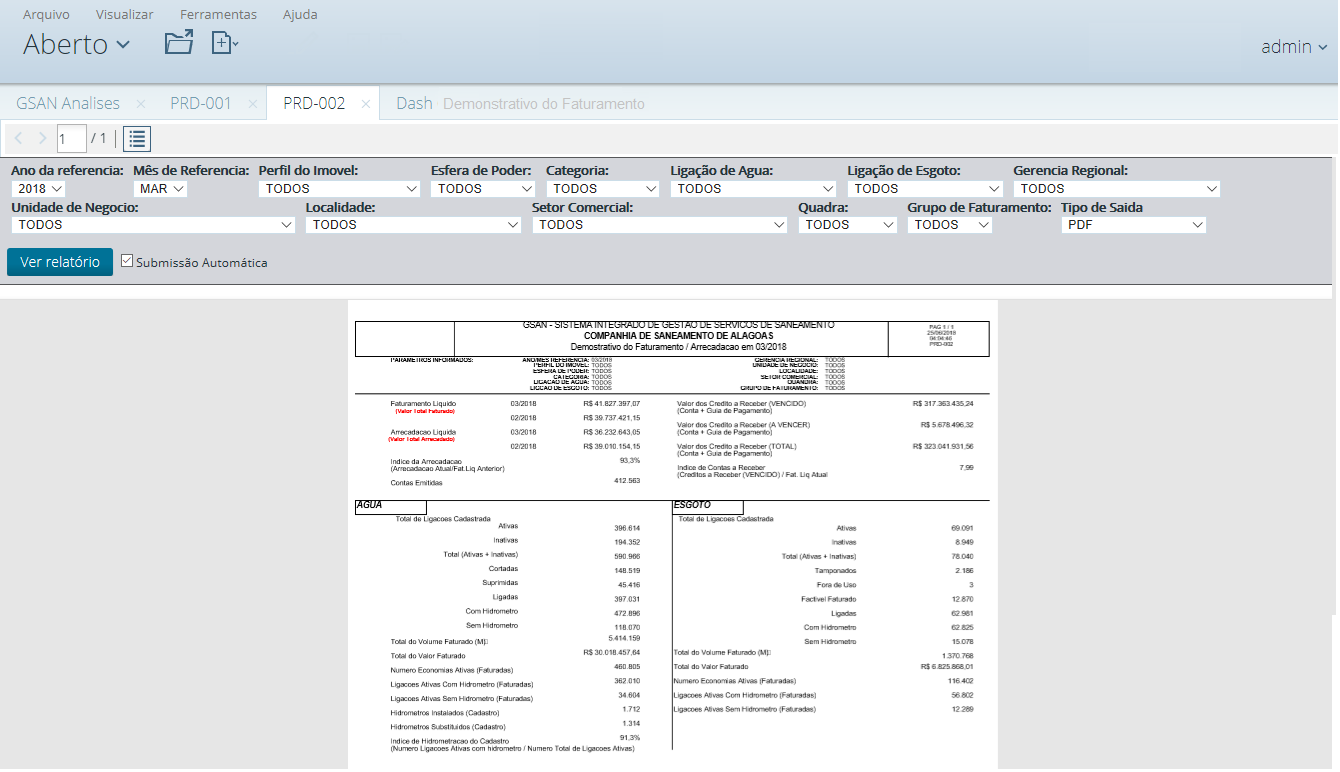Viewport: 1340px width, 772px height.
Task: Click the Ver relatório button
Action: (x=60, y=262)
